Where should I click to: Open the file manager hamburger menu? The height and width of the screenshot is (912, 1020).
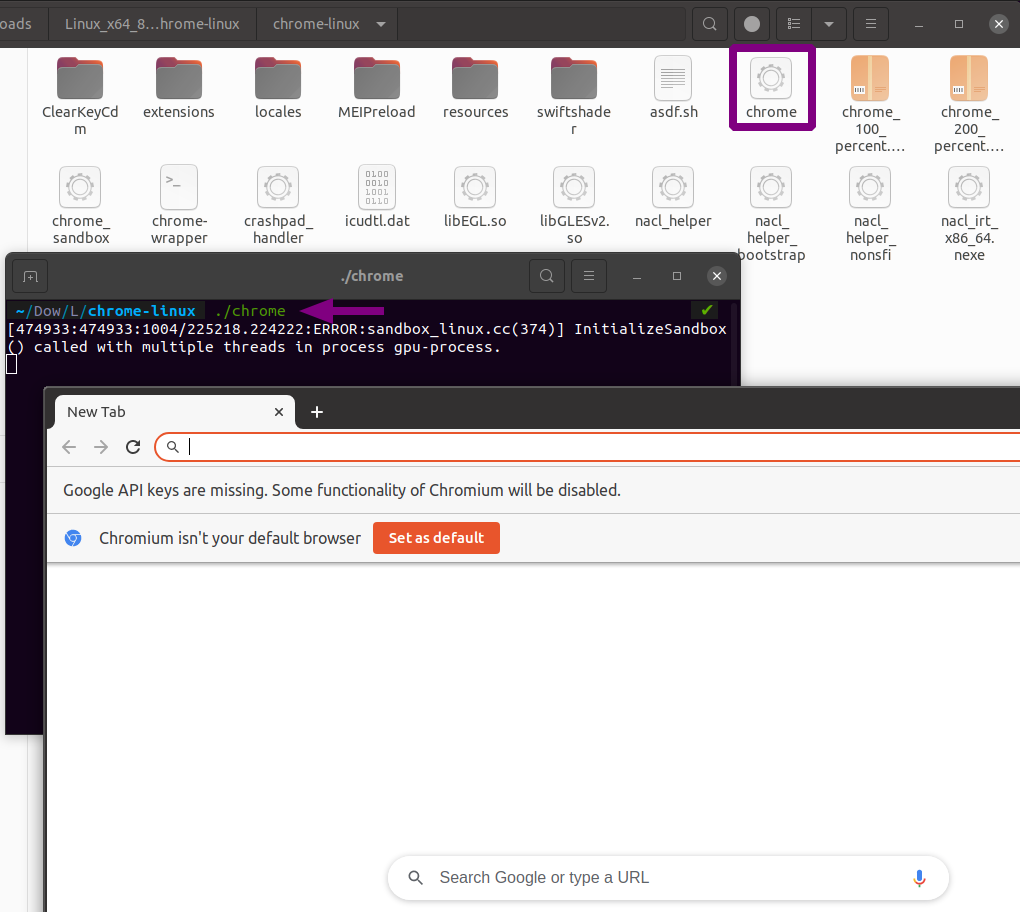[871, 24]
